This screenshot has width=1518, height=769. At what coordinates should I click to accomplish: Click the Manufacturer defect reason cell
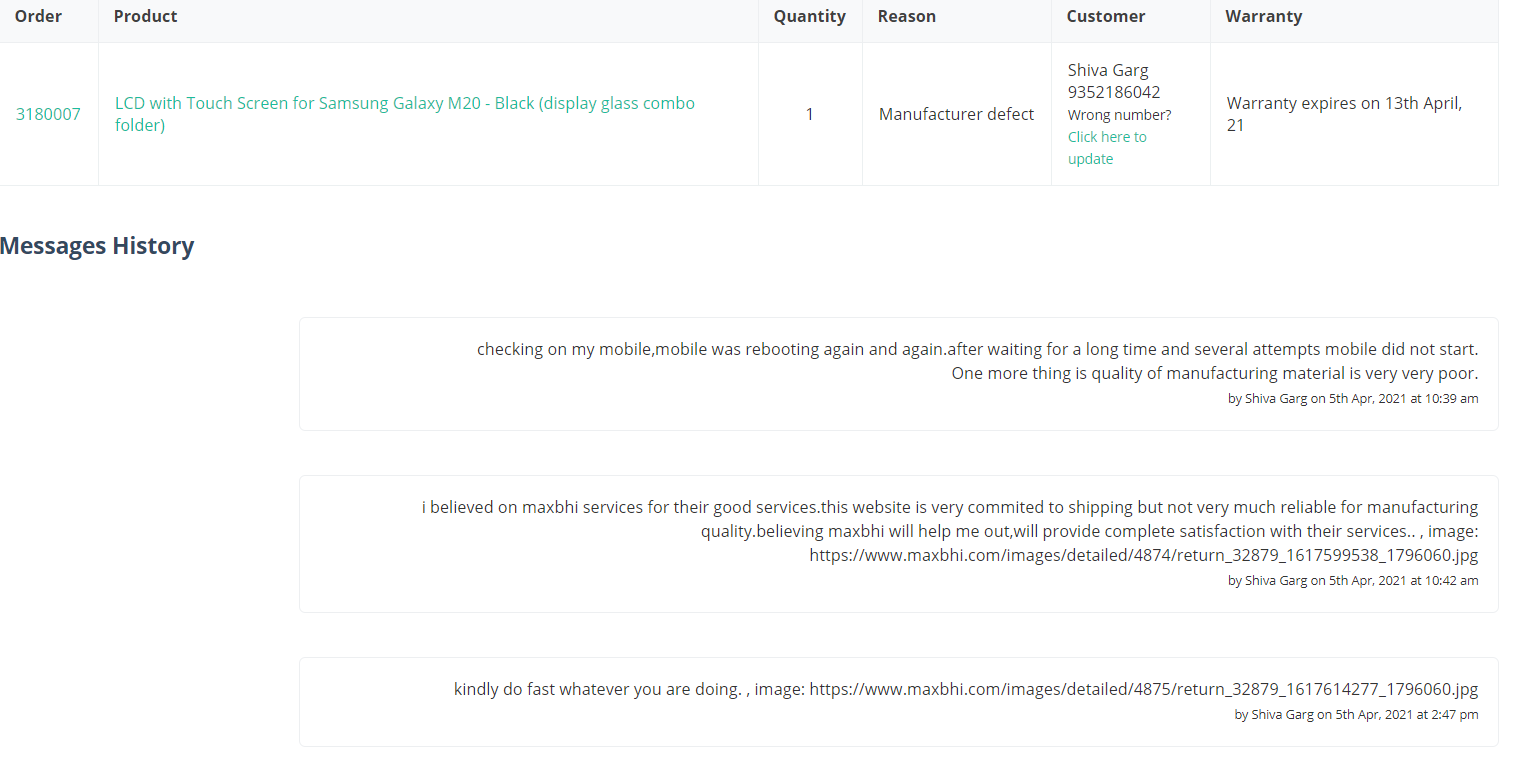(x=957, y=114)
